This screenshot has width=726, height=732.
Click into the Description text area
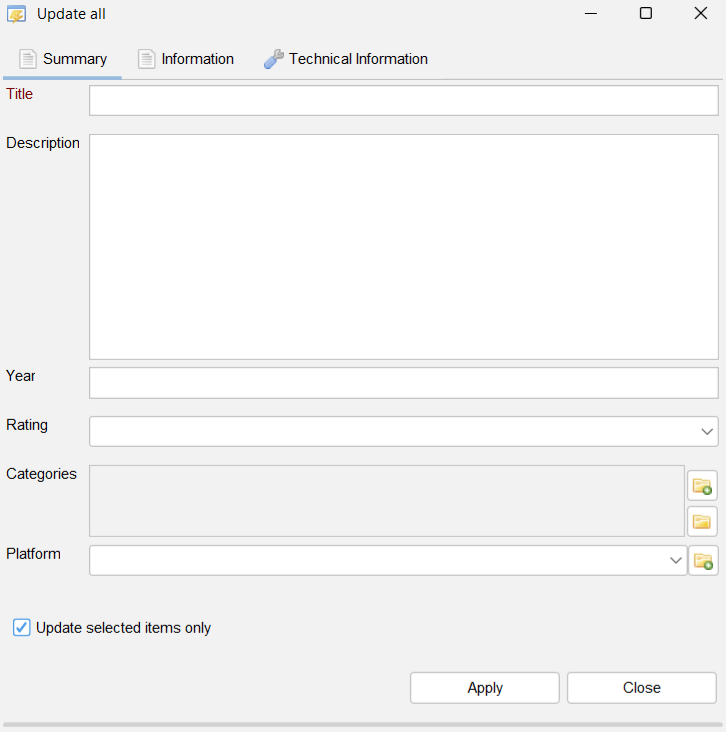(x=403, y=247)
